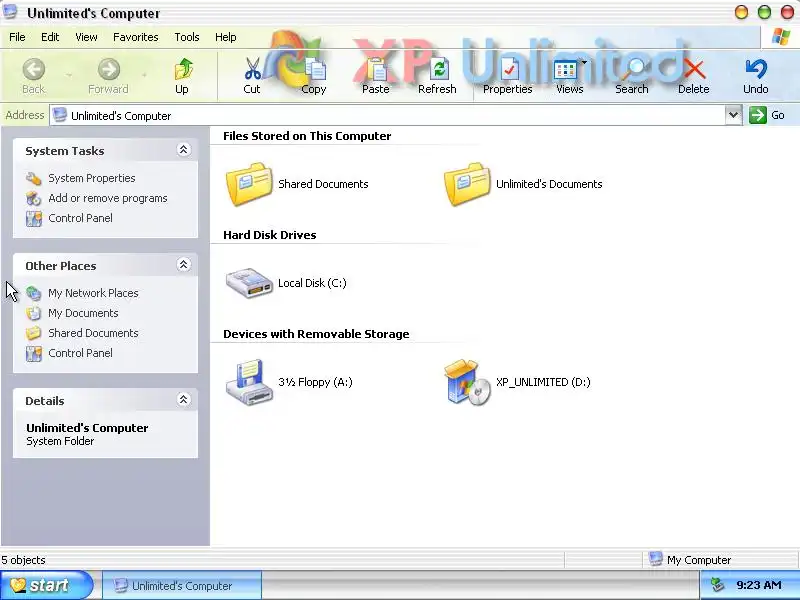Click the Forward toolbar button
The image size is (800, 600).
pos(108,76)
